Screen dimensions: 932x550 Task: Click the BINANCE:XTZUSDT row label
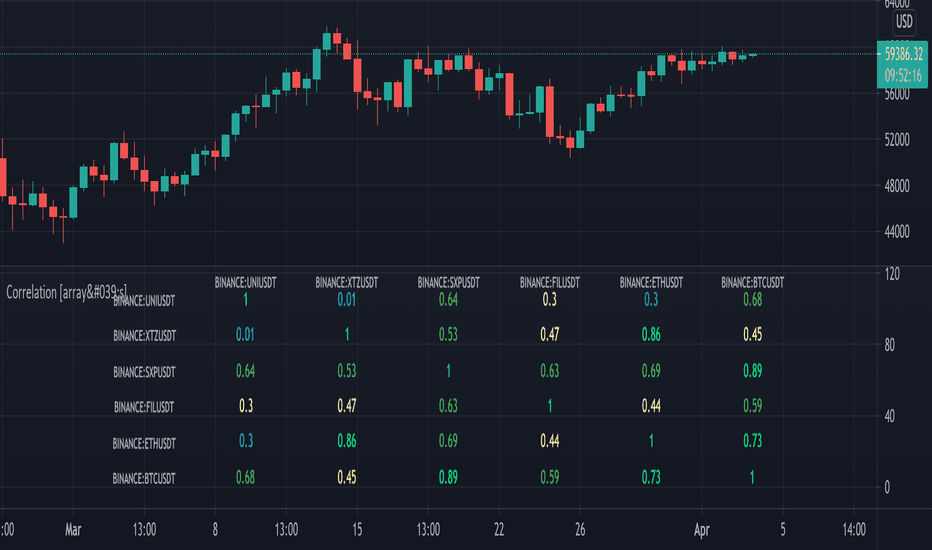point(144,336)
